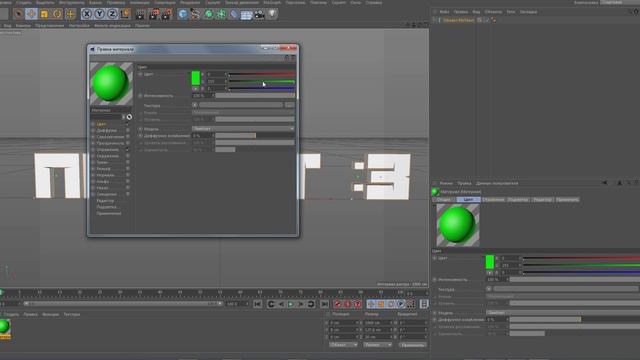This screenshot has width=640, height=360.
Task: Open color mode arrow under swatch
Action: point(196,88)
